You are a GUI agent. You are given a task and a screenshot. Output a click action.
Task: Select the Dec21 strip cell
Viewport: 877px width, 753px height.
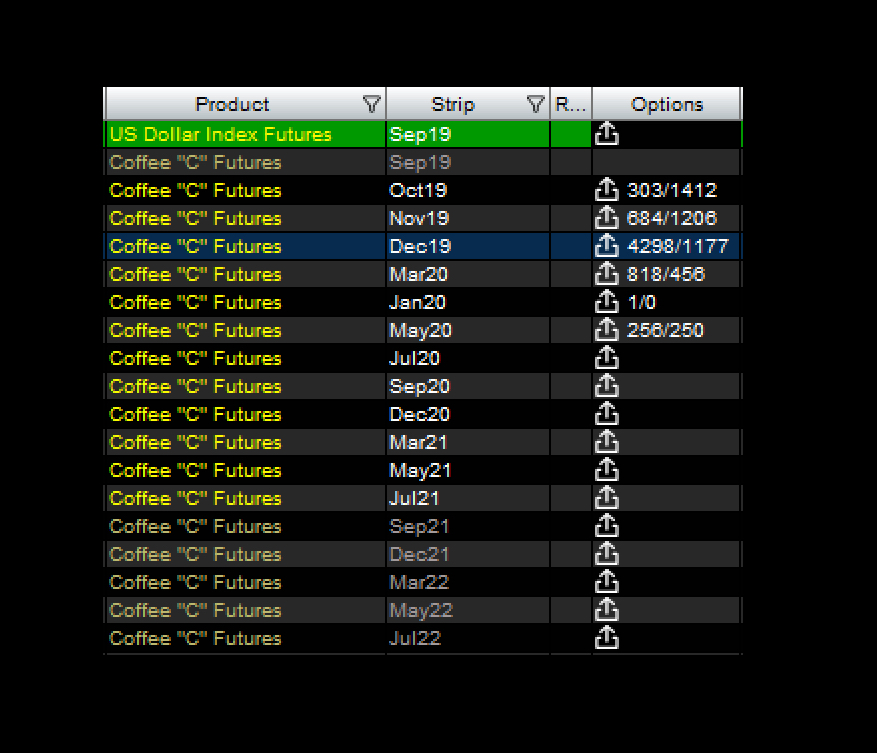click(468, 554)
